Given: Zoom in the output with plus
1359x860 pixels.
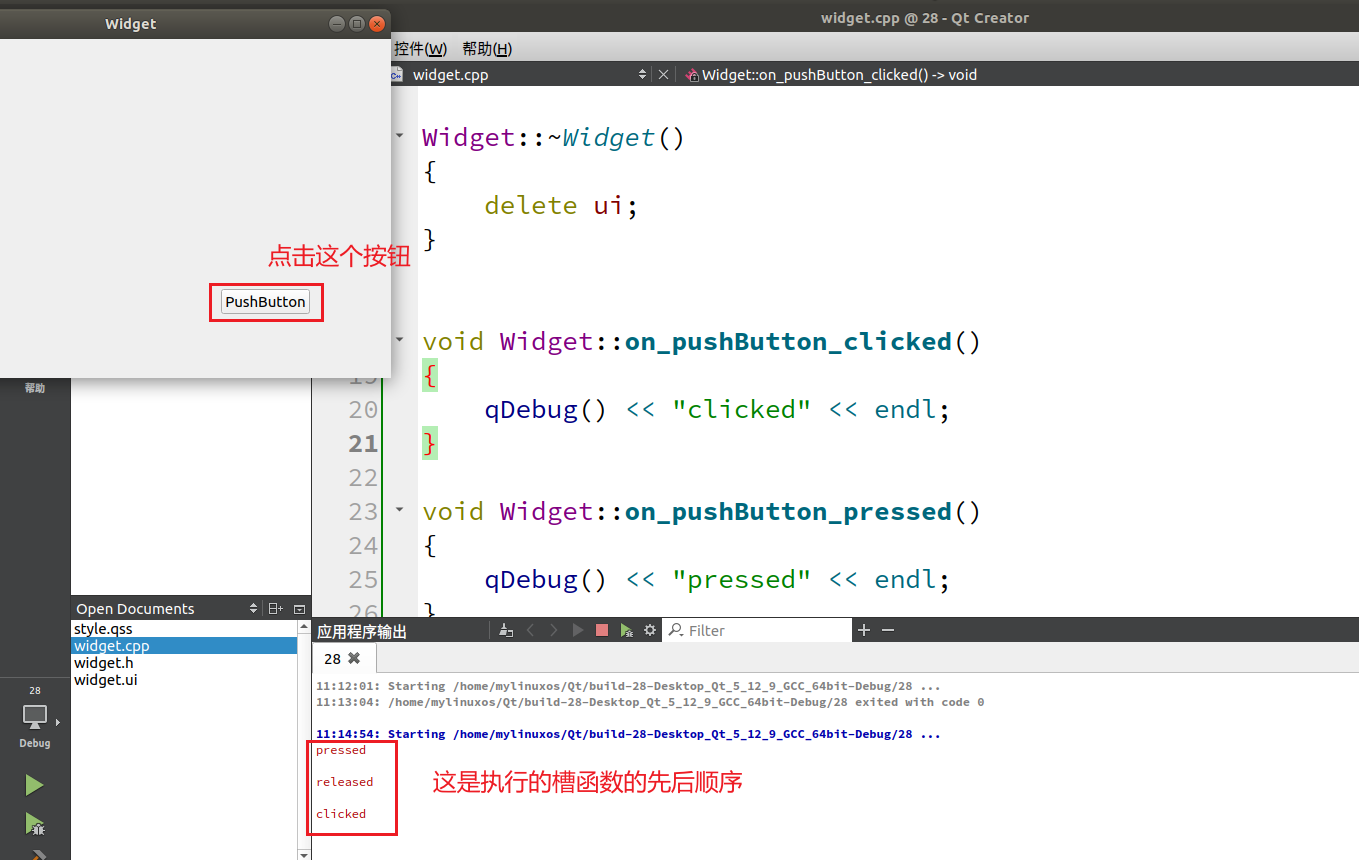Looking at the screenshot, I should pos(864,630).
